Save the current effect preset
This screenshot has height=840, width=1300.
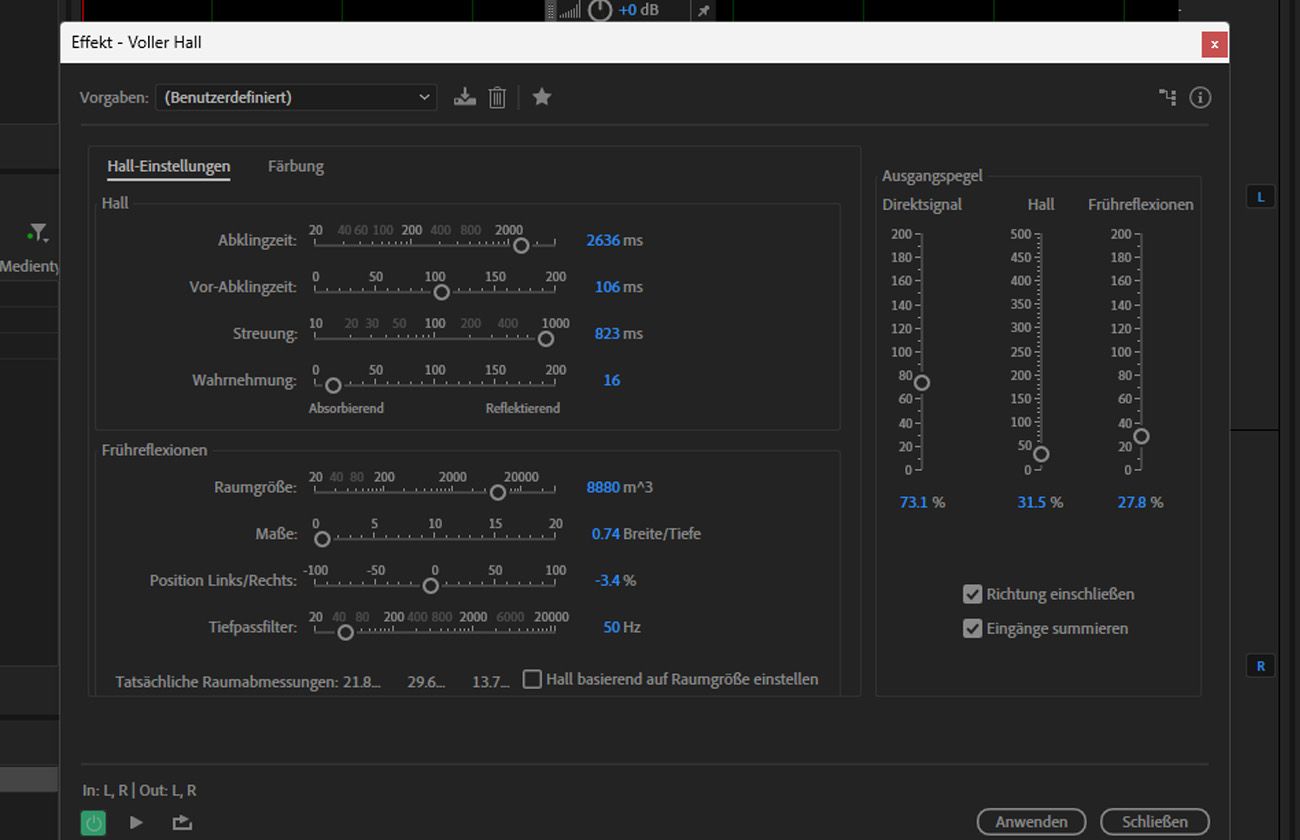(464, 97)
